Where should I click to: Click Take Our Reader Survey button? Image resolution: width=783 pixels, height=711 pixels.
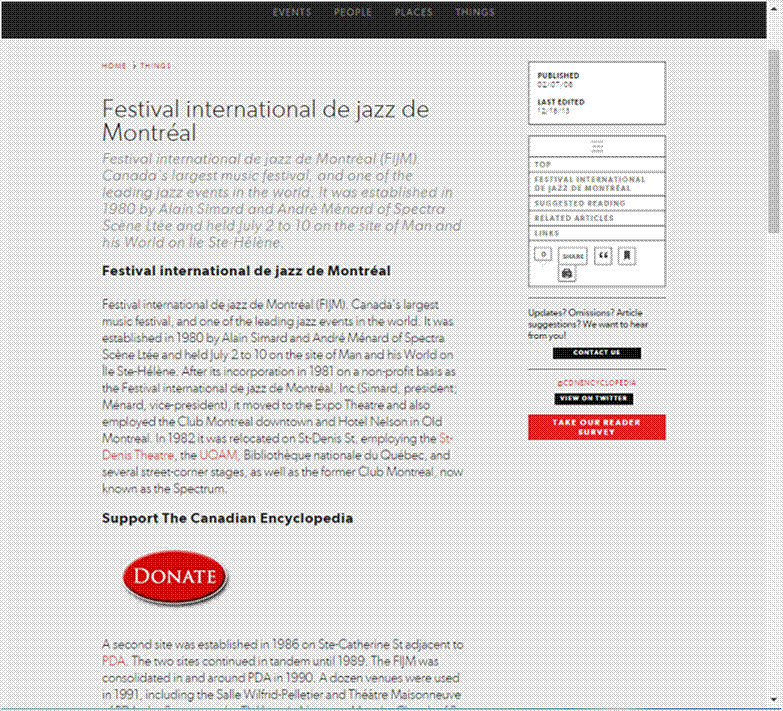pyautogui.click(x=596, y=428)
